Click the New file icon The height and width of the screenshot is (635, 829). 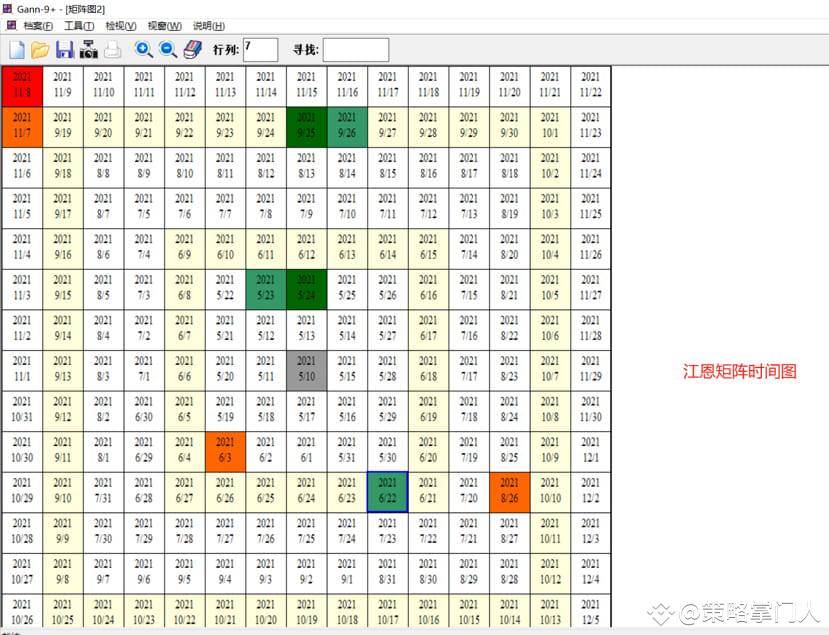(x=17, y=50)
